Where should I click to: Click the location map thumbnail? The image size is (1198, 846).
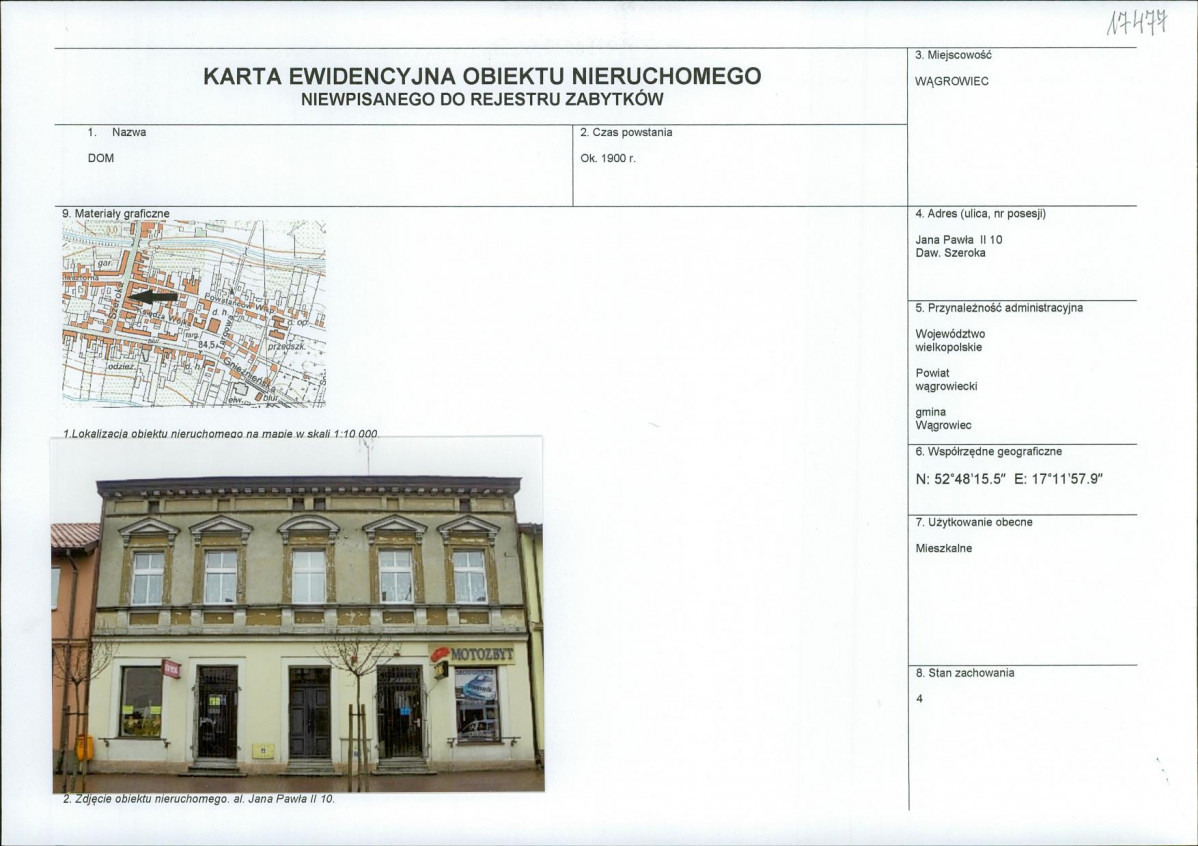(x=194, y=313)
